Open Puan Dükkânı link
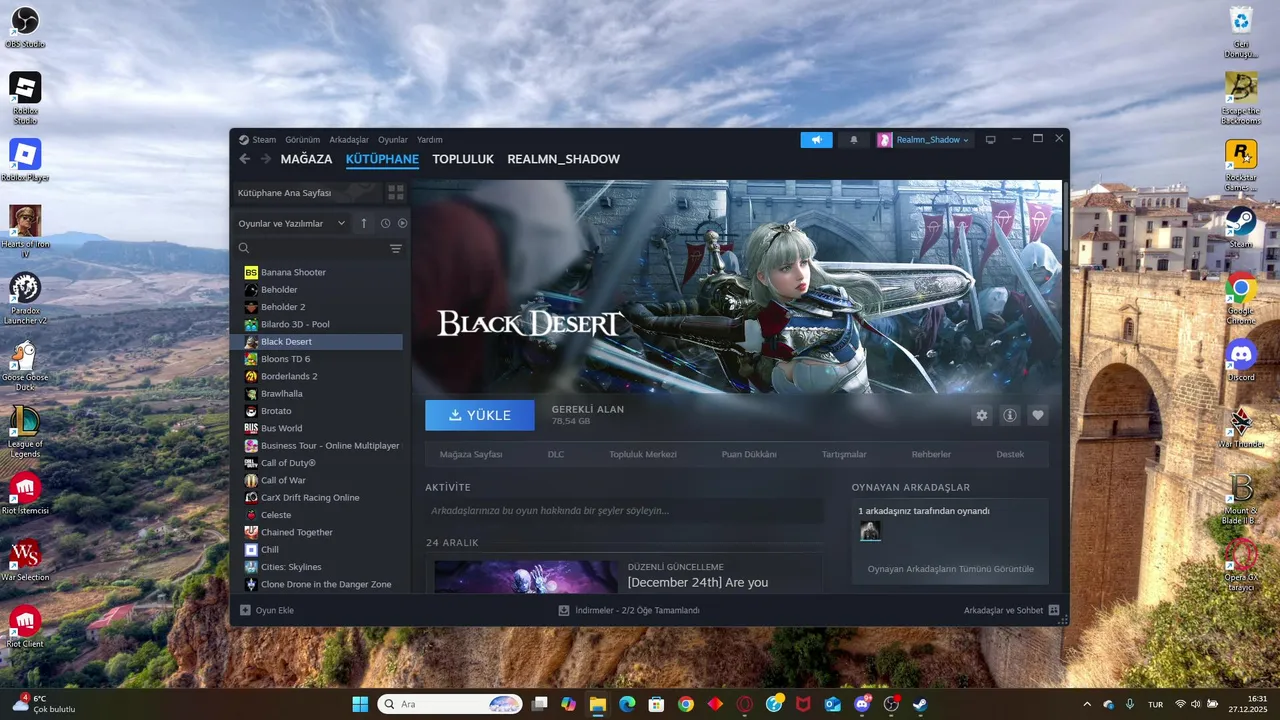This screenshot has width=1280, height=720. [x=749, y=454]
